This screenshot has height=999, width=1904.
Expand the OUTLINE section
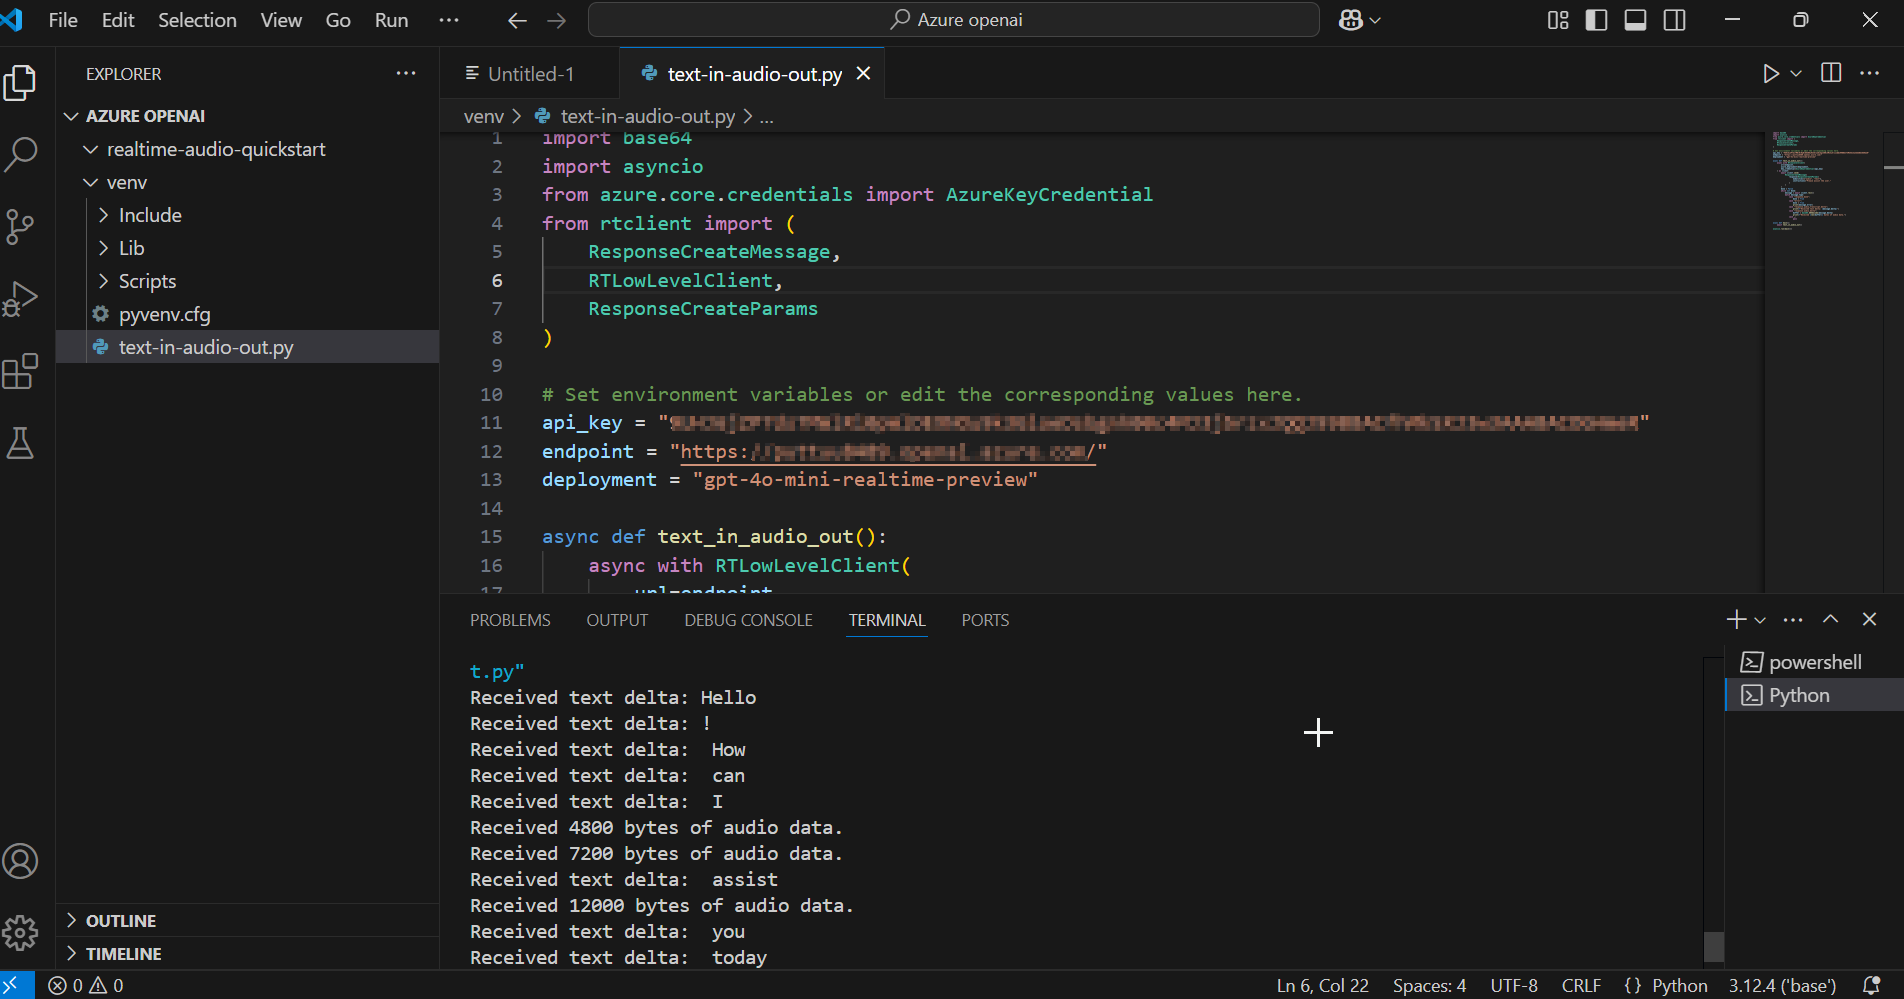click(247, 920)
